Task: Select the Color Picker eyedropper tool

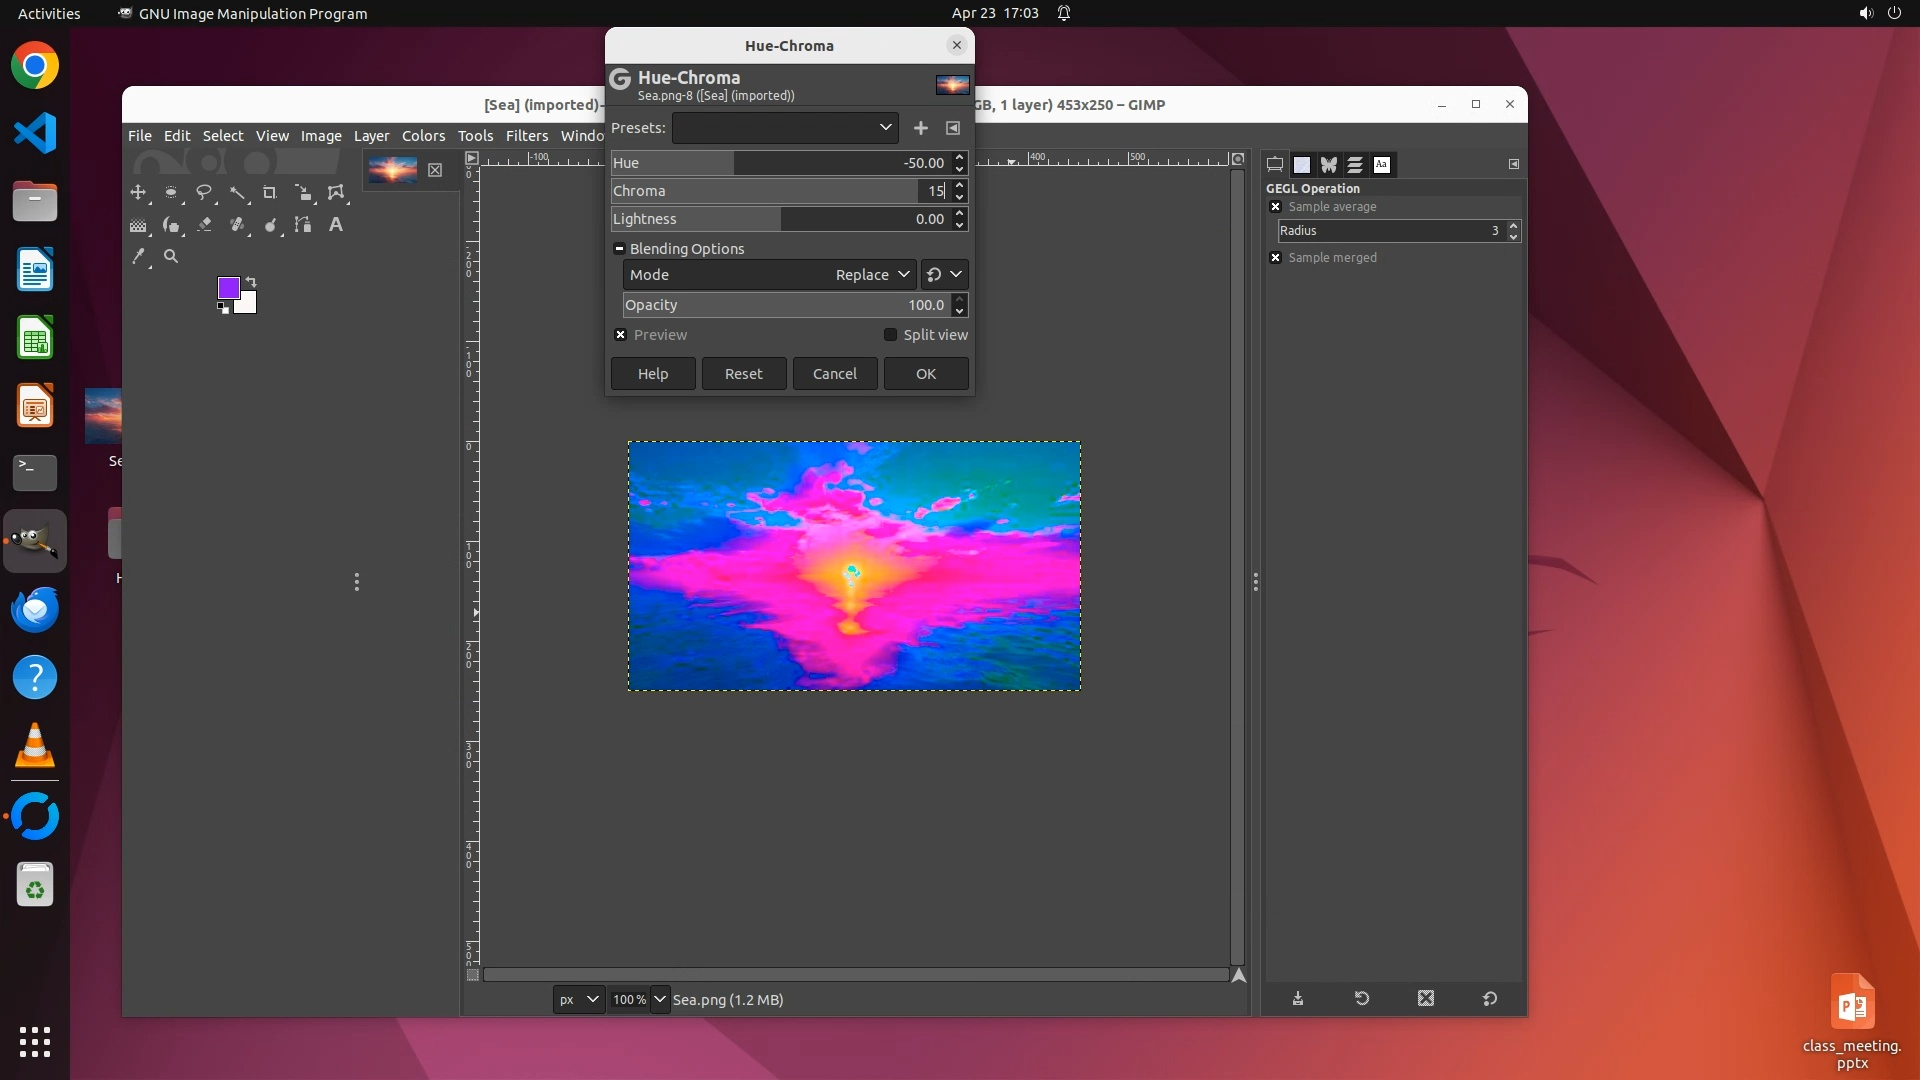Action: [138, 257]
